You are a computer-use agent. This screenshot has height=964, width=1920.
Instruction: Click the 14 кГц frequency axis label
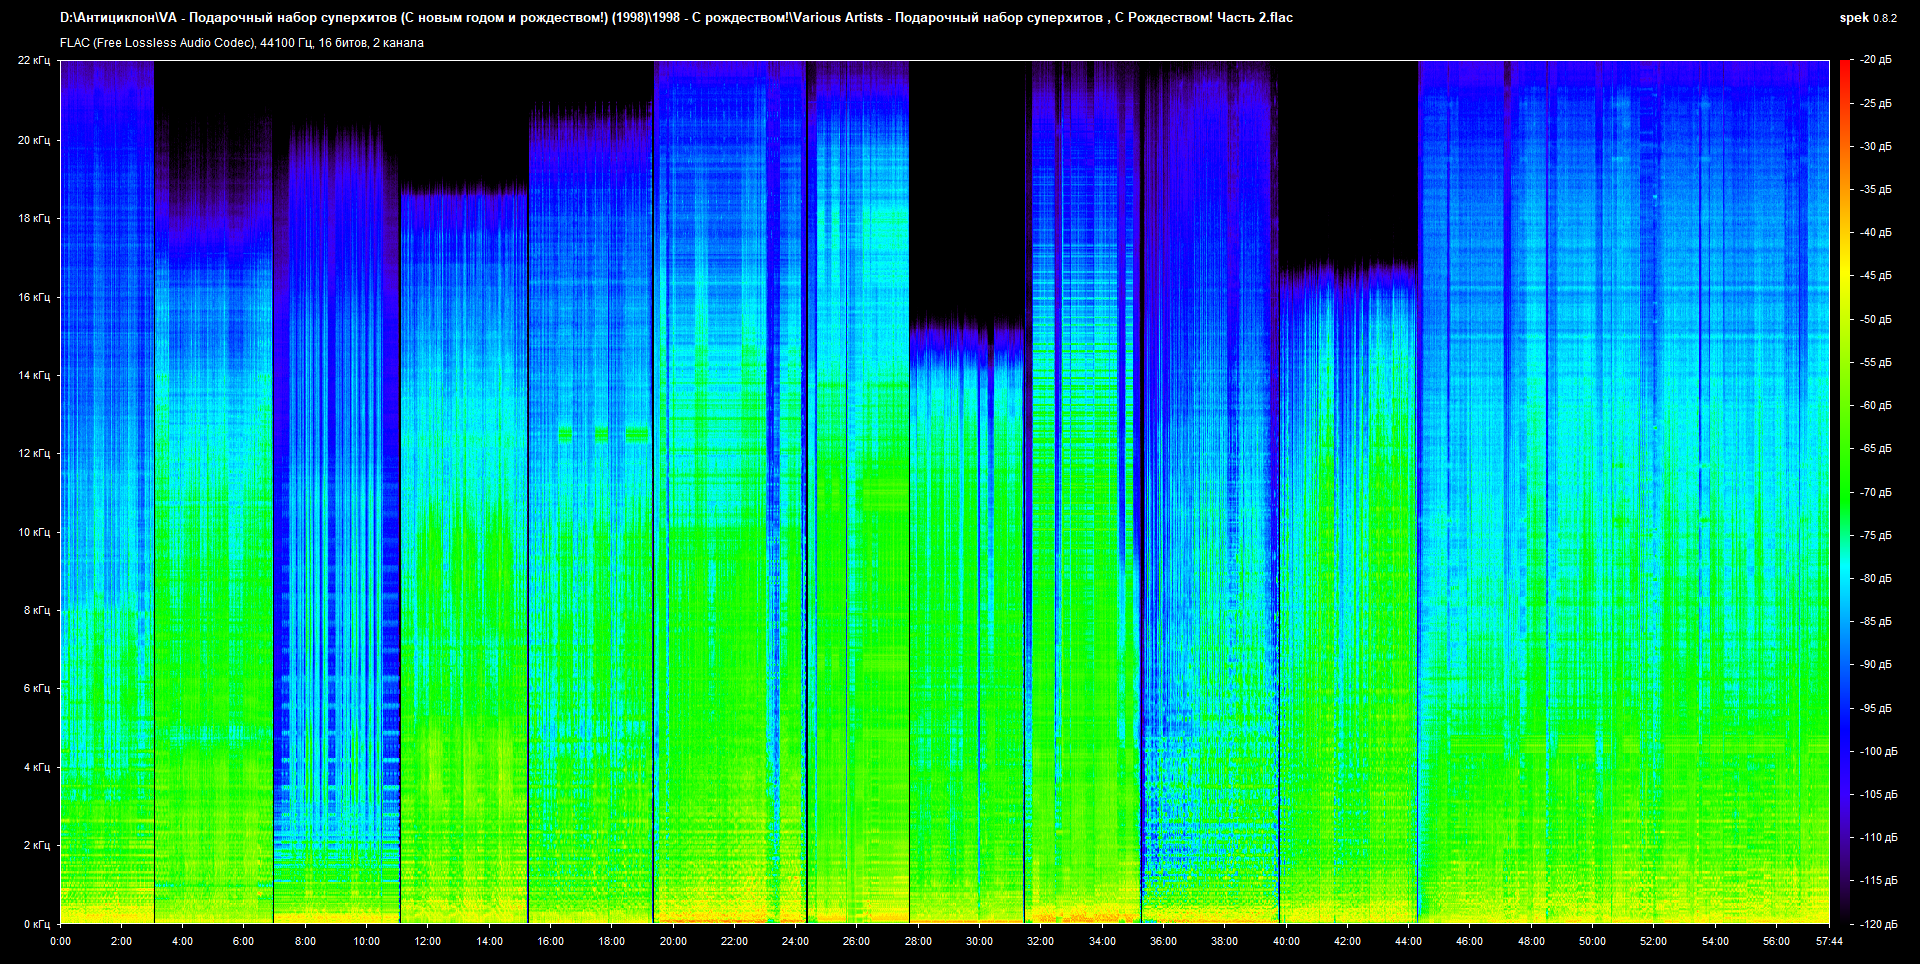[33, 376]
